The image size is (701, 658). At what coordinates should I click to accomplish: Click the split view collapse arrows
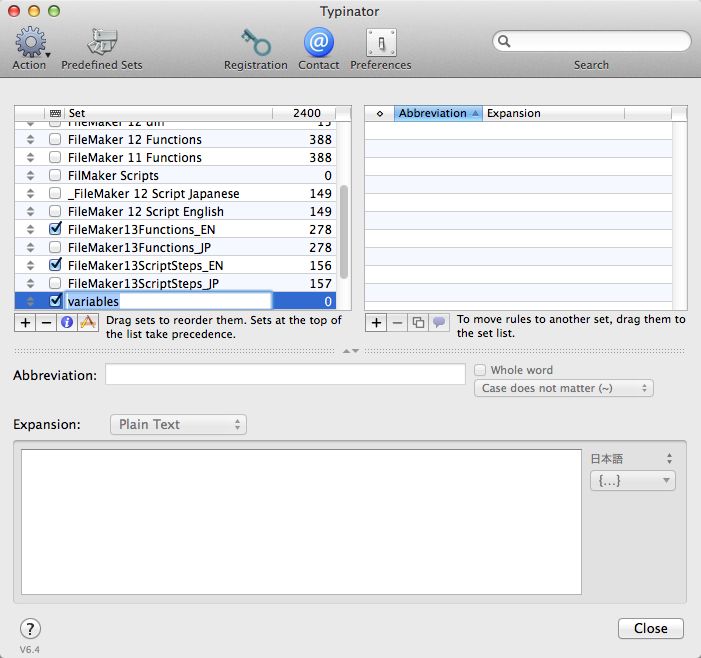pyautogui.click(x=350, y=351)
